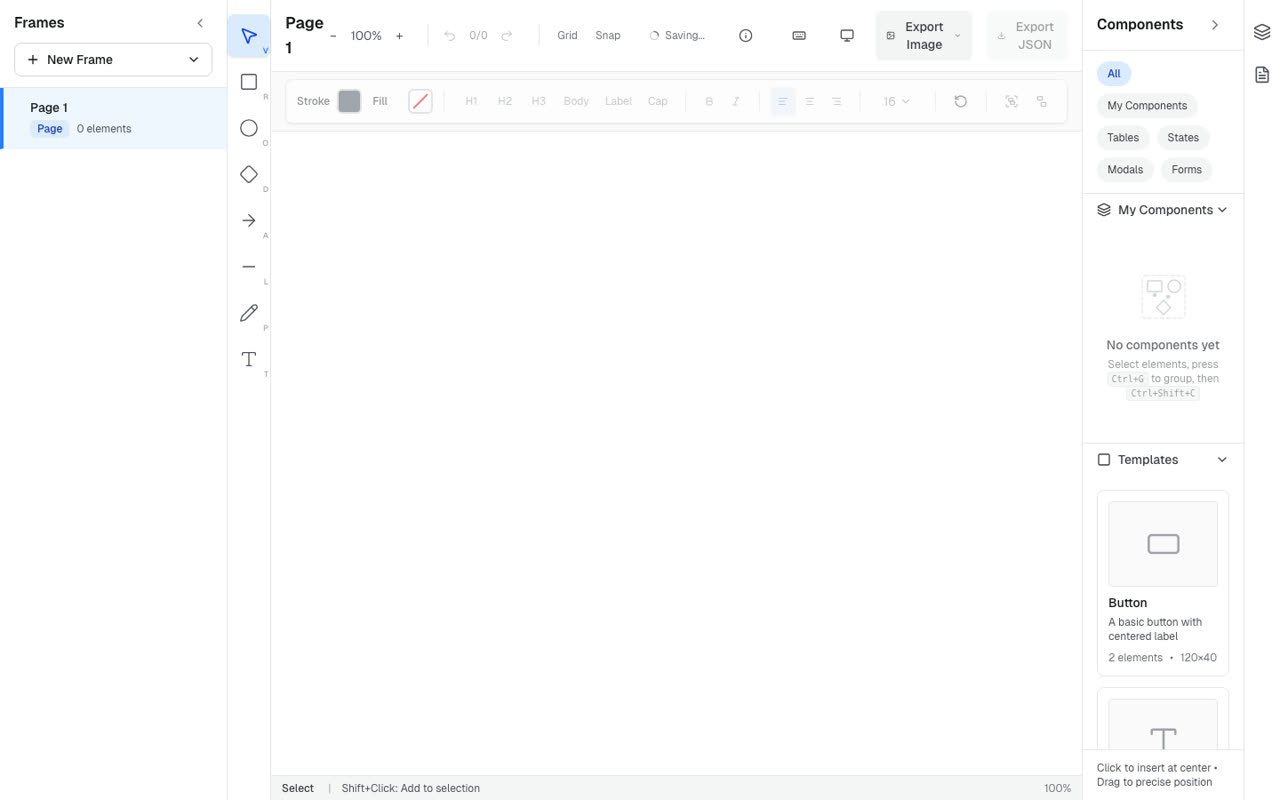
Task: Select the Pencil draw tool
Action: coord(249,313)
